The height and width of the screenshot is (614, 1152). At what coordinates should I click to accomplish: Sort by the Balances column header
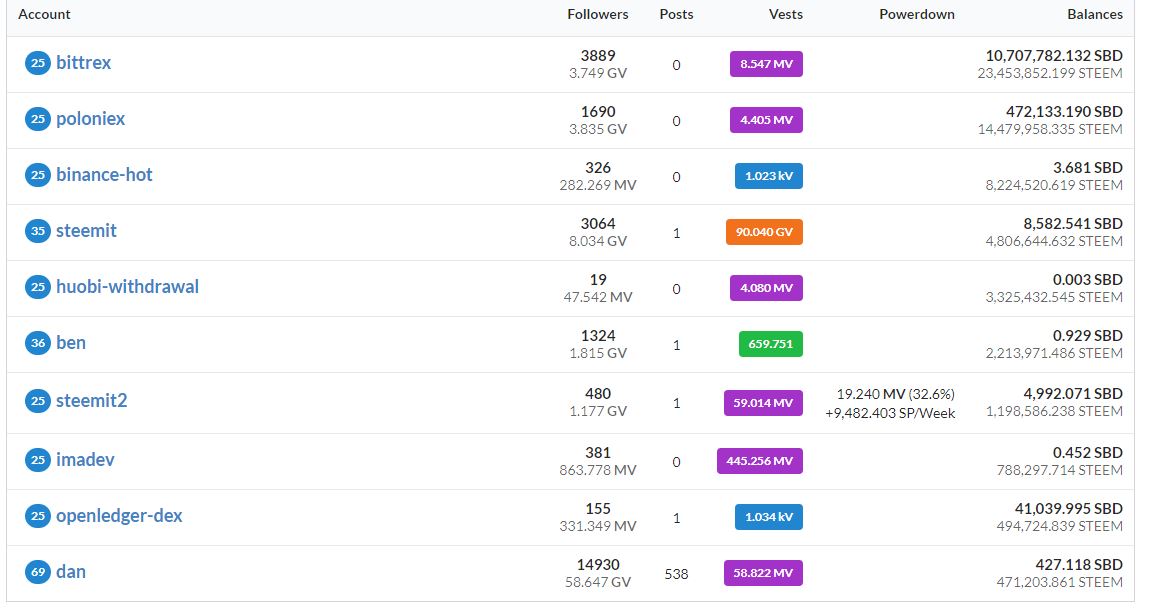(1095, 14)
